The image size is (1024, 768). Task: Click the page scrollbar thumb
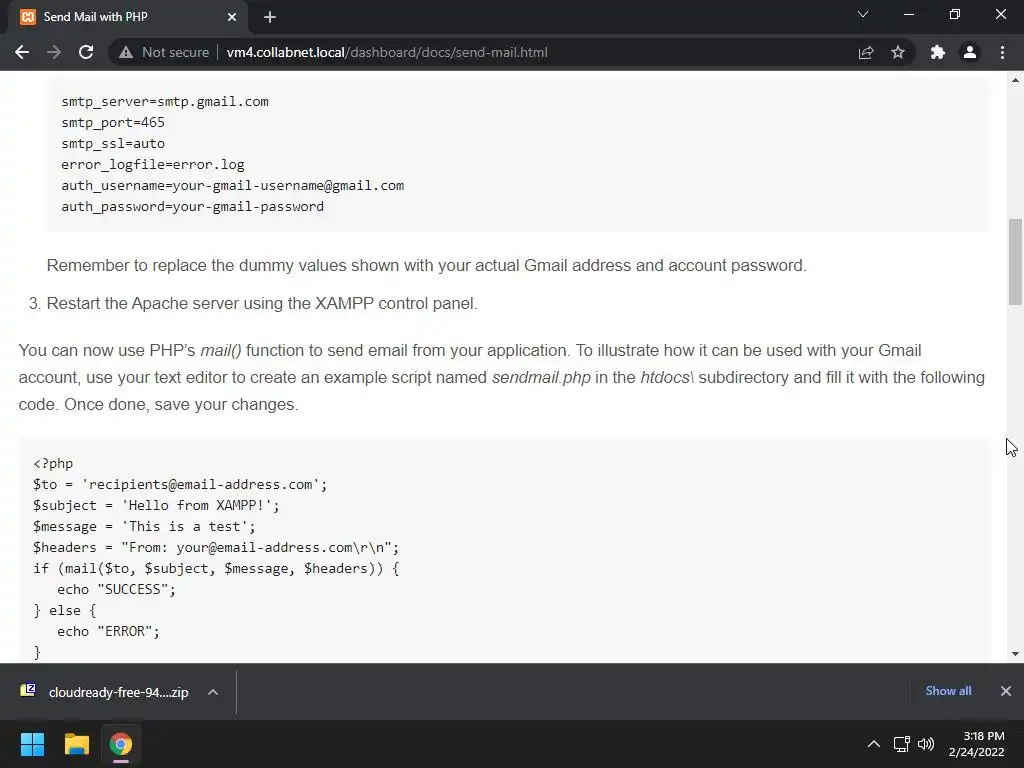pyautogui.click(x=1015, y=261)
